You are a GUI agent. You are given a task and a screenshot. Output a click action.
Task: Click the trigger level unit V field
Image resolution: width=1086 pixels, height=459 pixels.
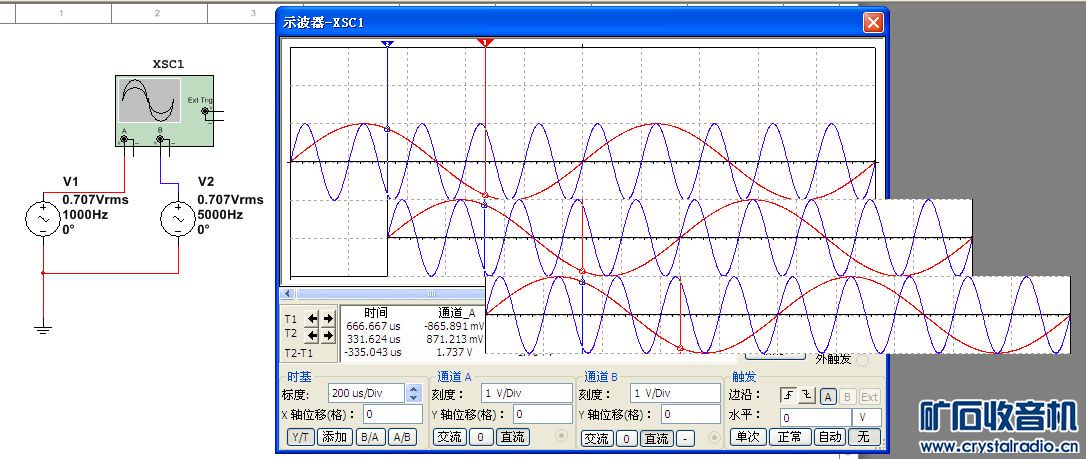tap(866, 417)
